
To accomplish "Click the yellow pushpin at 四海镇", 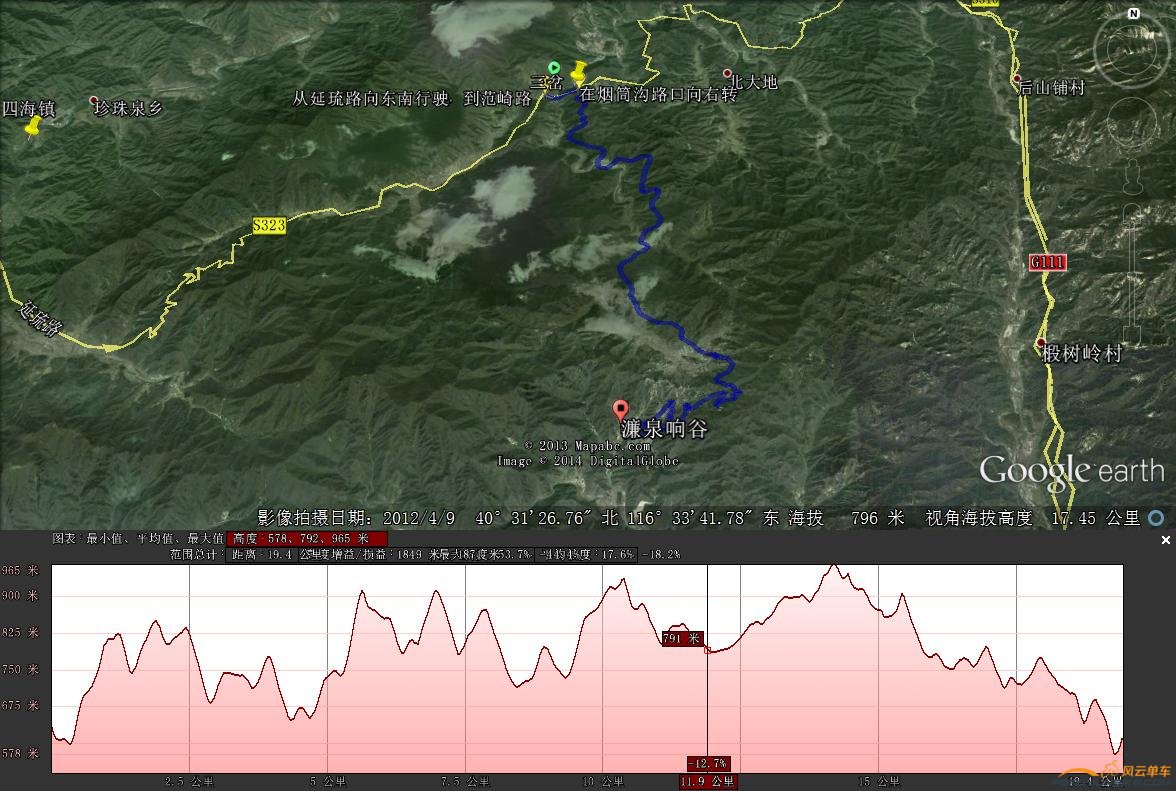I will (x=33, y=127).
